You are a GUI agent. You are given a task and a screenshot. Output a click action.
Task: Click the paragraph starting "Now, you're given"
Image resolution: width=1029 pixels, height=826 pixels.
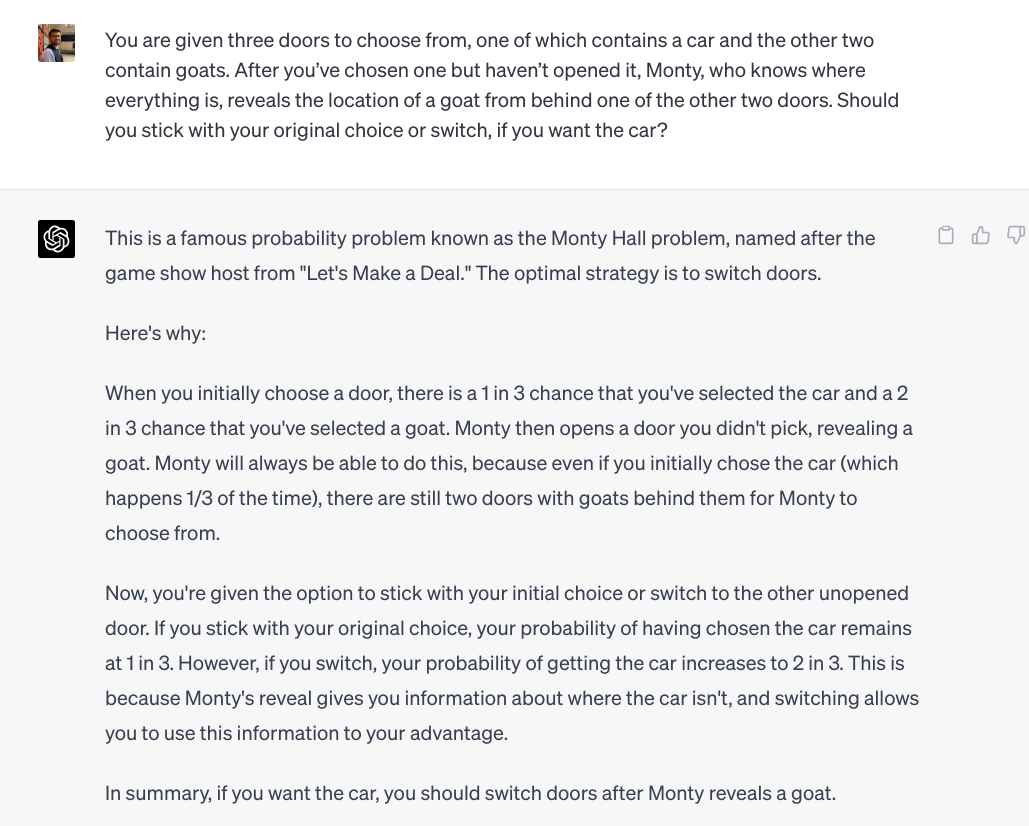pyautogui.click(x=510, y=663)
